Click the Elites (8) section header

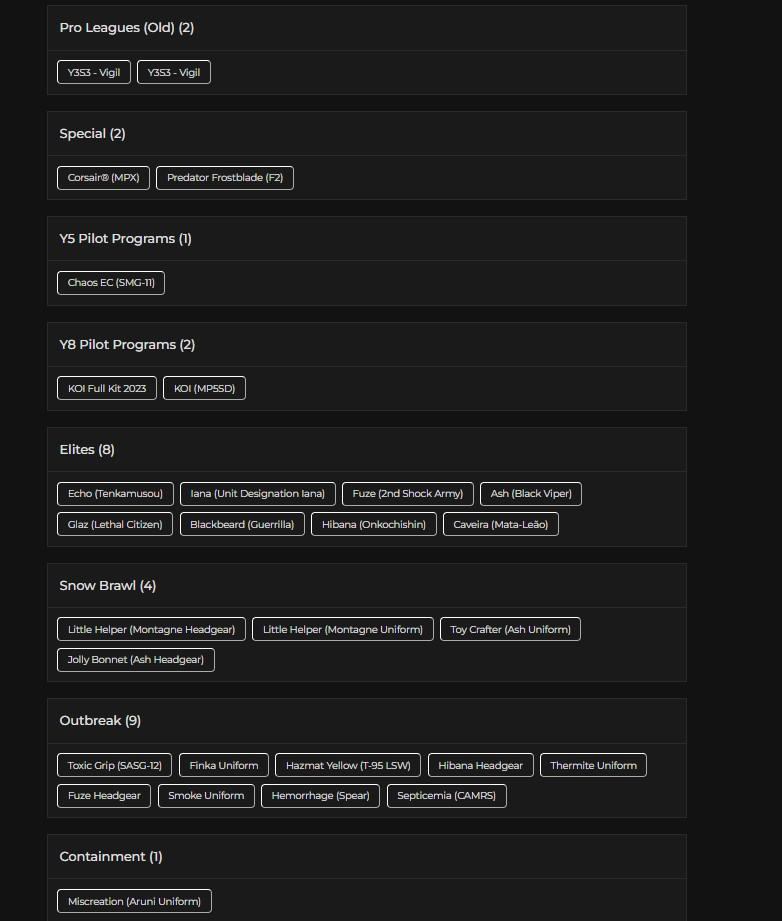click(x=87, y=450)
